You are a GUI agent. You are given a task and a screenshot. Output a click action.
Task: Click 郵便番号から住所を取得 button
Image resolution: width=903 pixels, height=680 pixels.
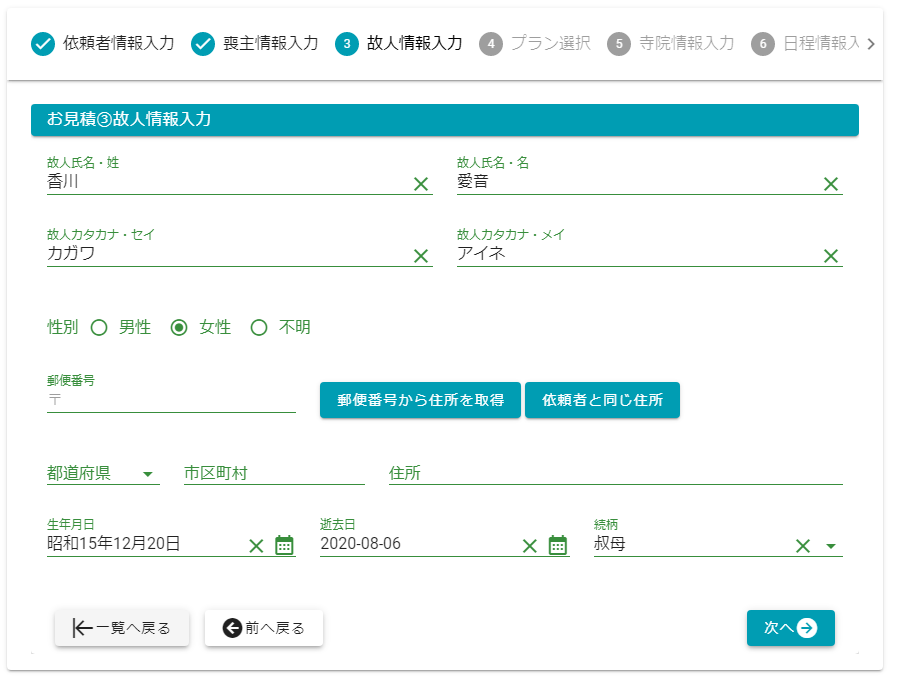[x=420, y=400]
